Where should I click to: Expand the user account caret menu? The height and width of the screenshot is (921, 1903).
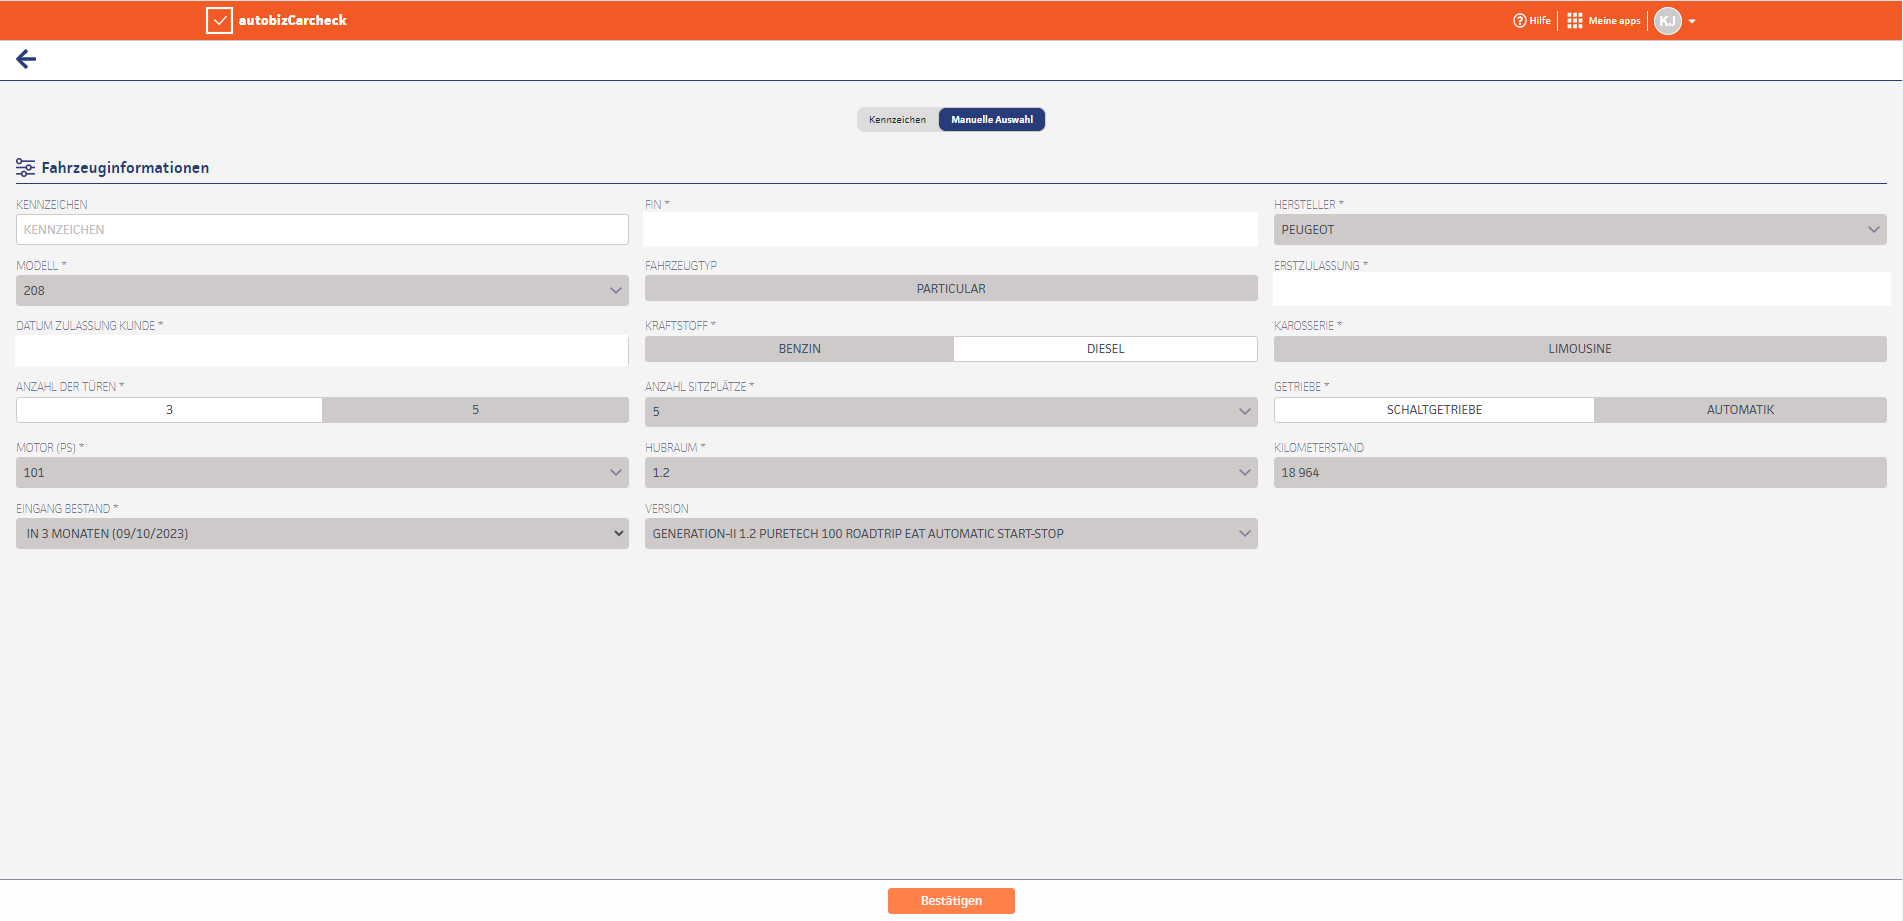[x=1692, y=21]
